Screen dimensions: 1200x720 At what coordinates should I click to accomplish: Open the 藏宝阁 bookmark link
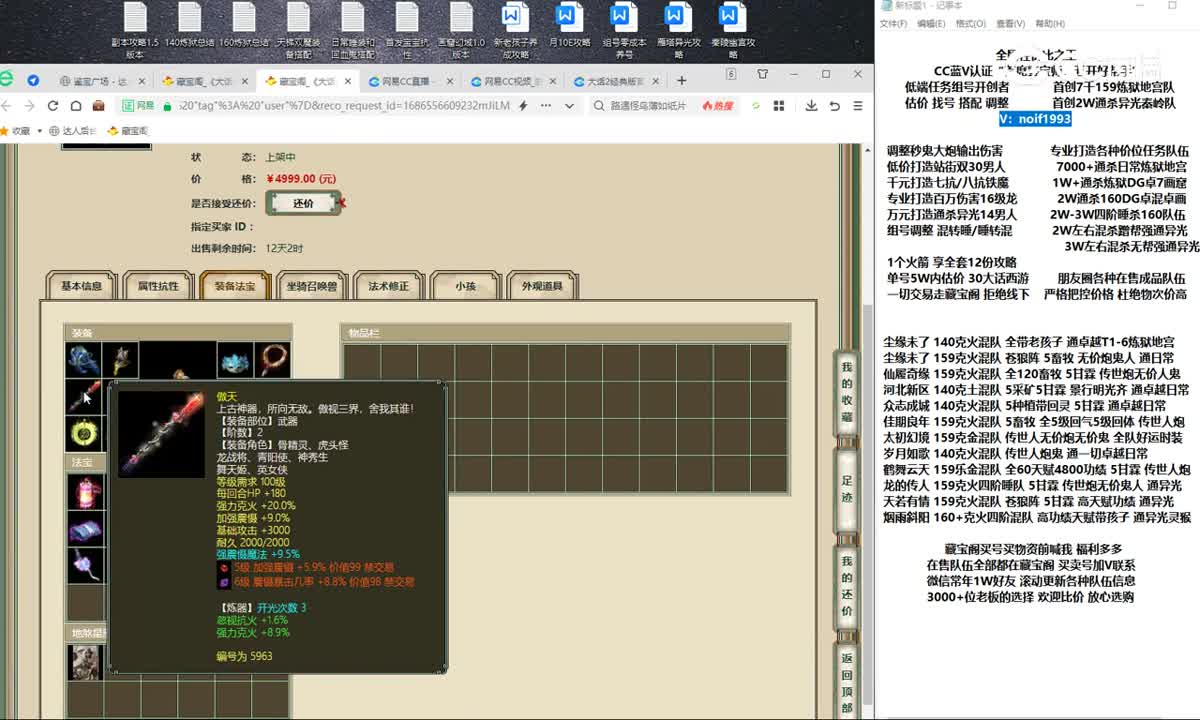pyautogui.click(x=128, y=131)
